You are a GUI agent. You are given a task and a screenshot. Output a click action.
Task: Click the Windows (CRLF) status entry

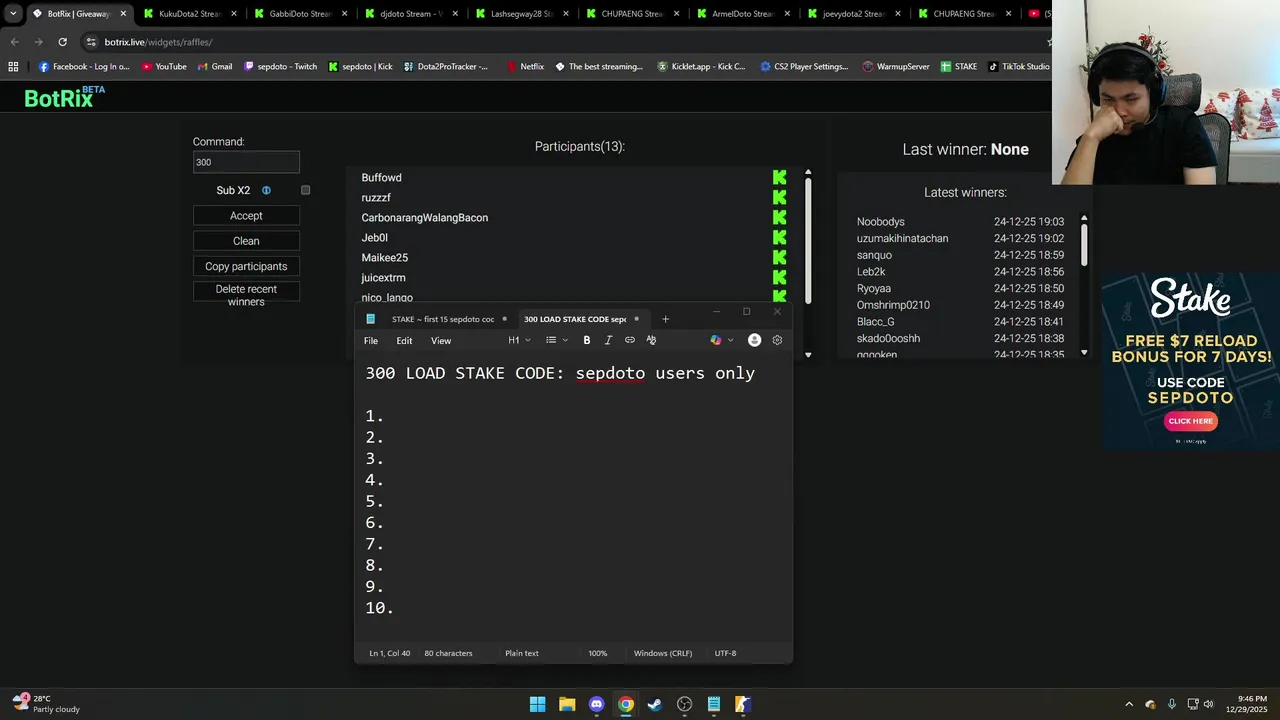pyautogui.click(x=663, y=653)
